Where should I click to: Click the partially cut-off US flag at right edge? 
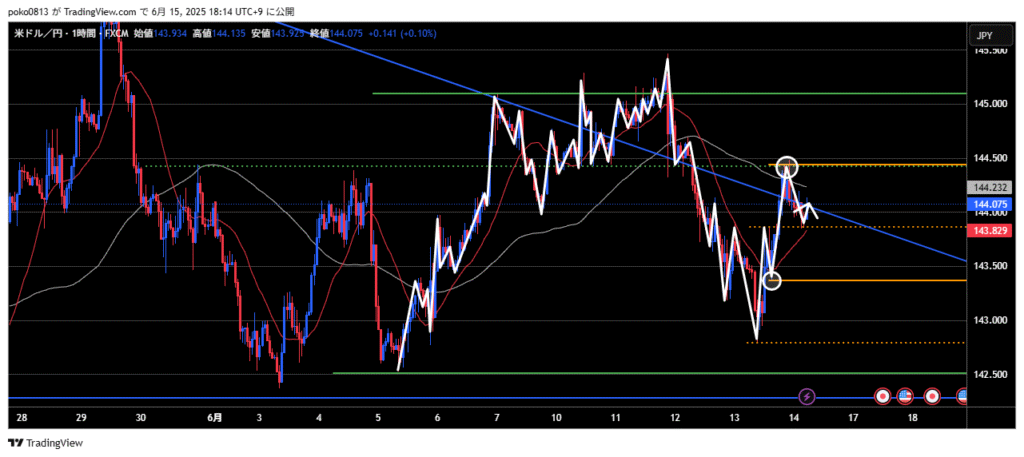pos(962,396)
